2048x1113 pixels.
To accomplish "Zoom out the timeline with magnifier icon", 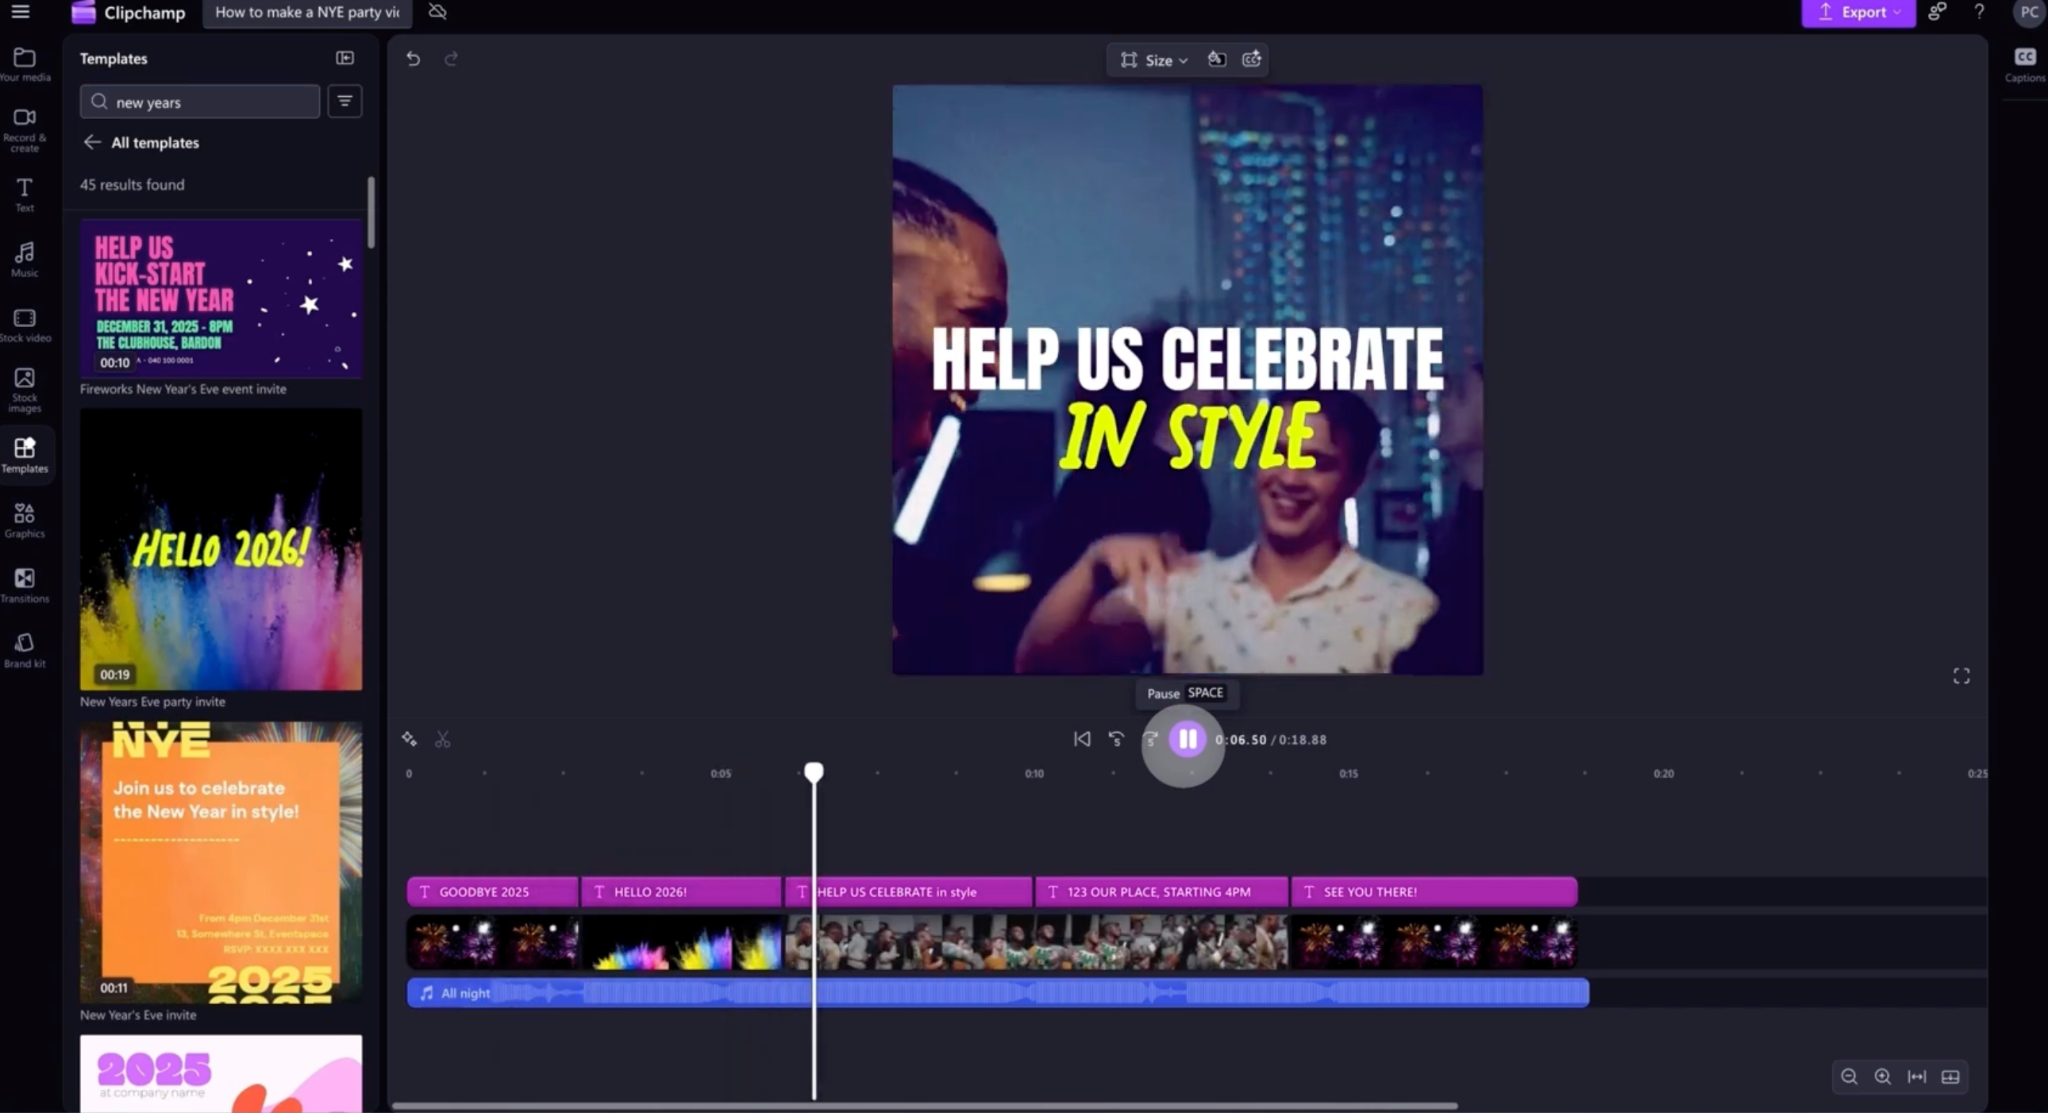I will (x=1849, y=1076).
